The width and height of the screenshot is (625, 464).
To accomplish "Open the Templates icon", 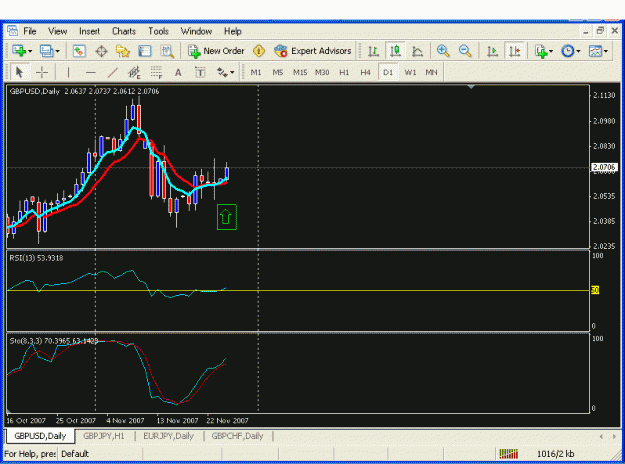I will pos(596,51).
